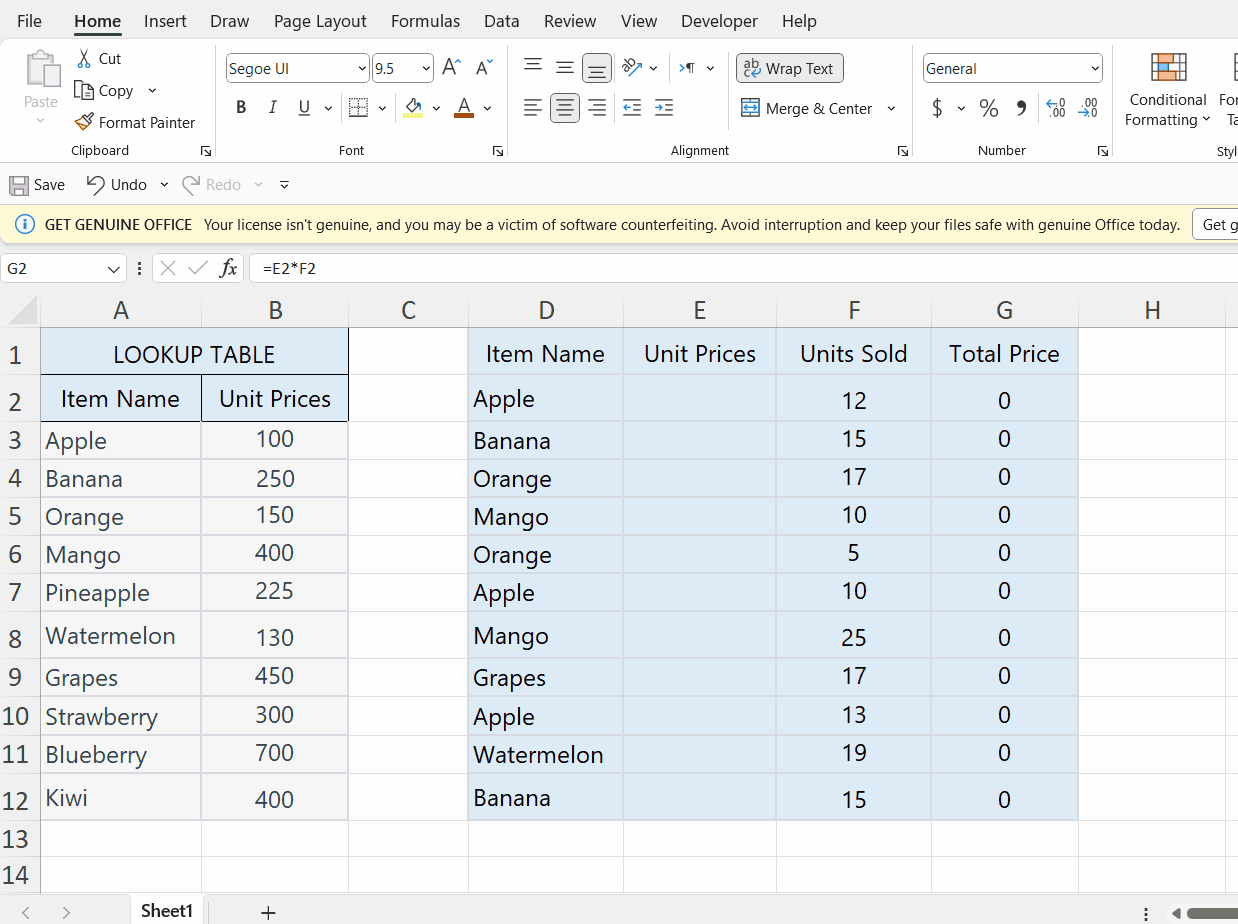Toggle Center alignment
The width and height of the screenshot is (1238, 924).
click(x=564, y=107)
